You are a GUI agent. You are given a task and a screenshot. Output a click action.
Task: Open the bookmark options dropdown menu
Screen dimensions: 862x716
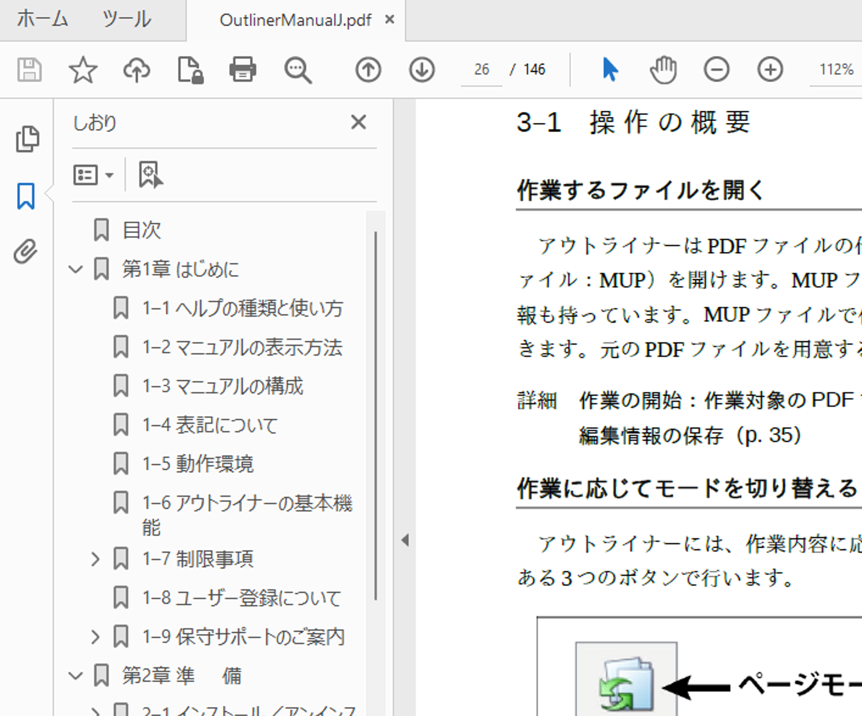pyautogui.click(x=93, y=175)
